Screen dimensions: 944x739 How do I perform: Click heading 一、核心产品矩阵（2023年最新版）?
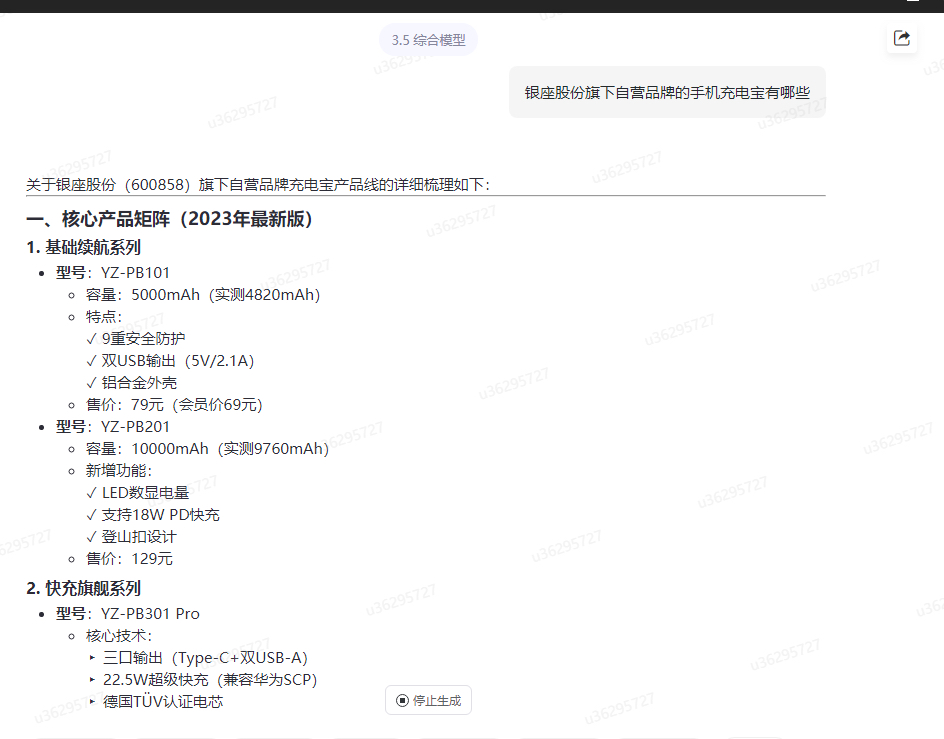coord(169,219)
